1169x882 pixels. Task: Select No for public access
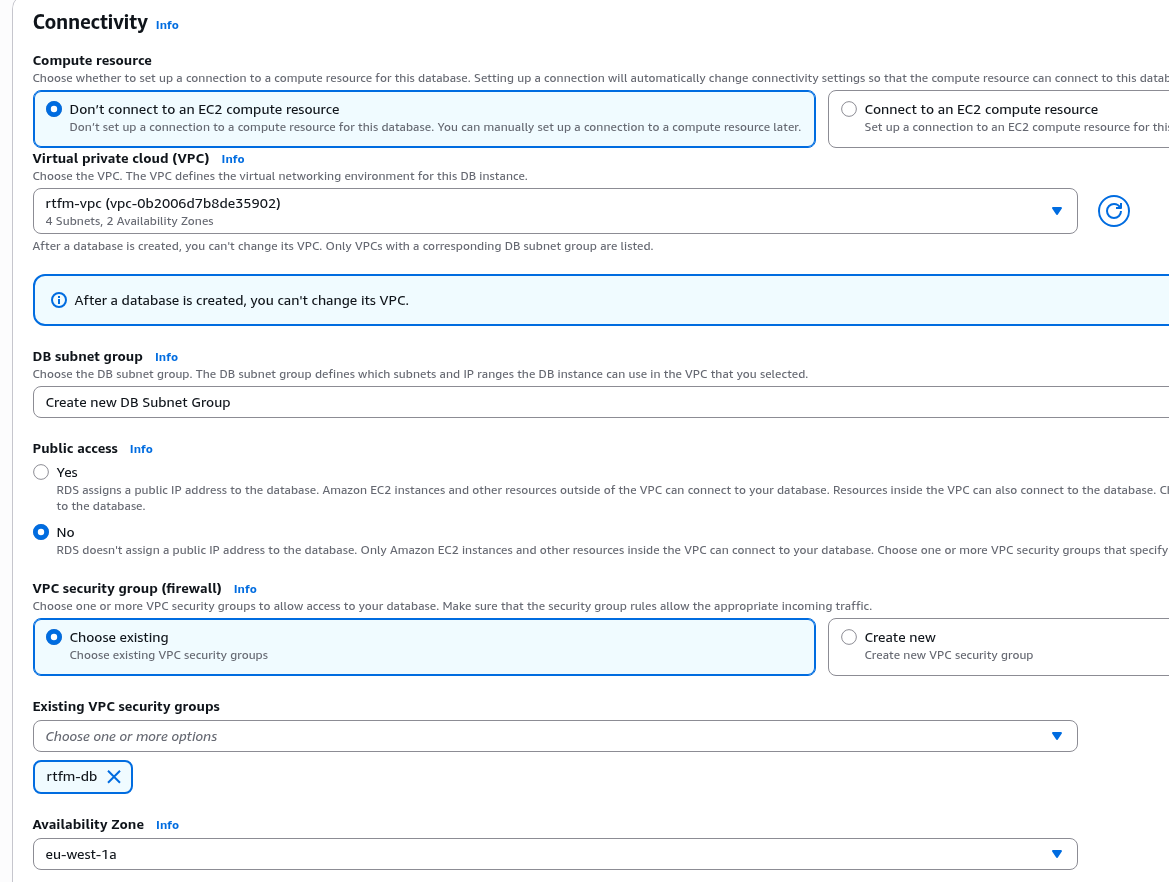41,532
